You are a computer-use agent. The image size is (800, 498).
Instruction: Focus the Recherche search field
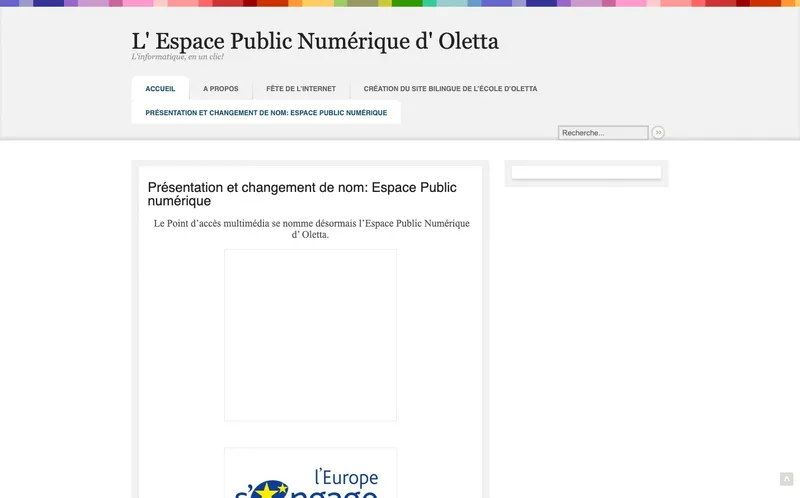tap(603, 133)
